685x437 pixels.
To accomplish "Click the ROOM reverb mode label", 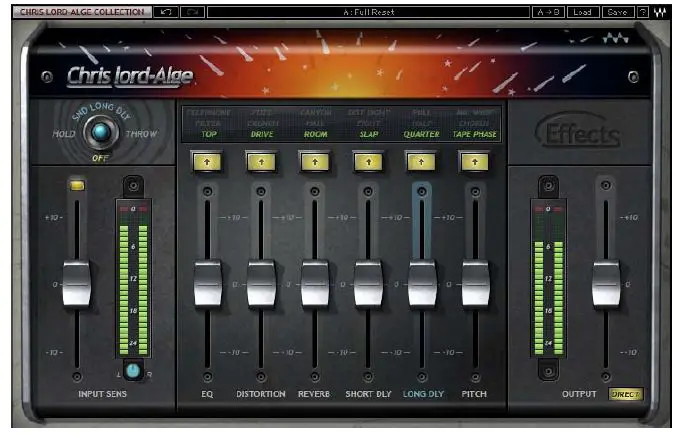I will point(315,134).
